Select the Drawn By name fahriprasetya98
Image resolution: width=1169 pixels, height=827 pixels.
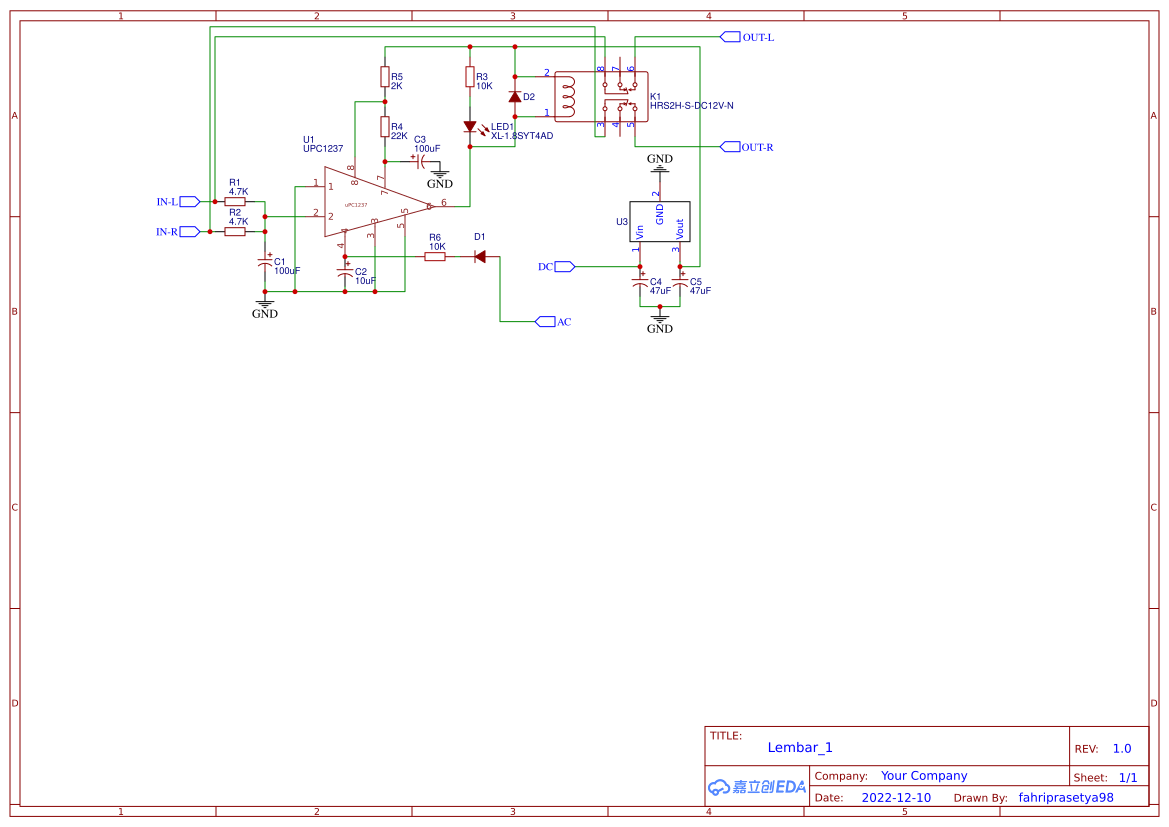tap(1066, 797)
